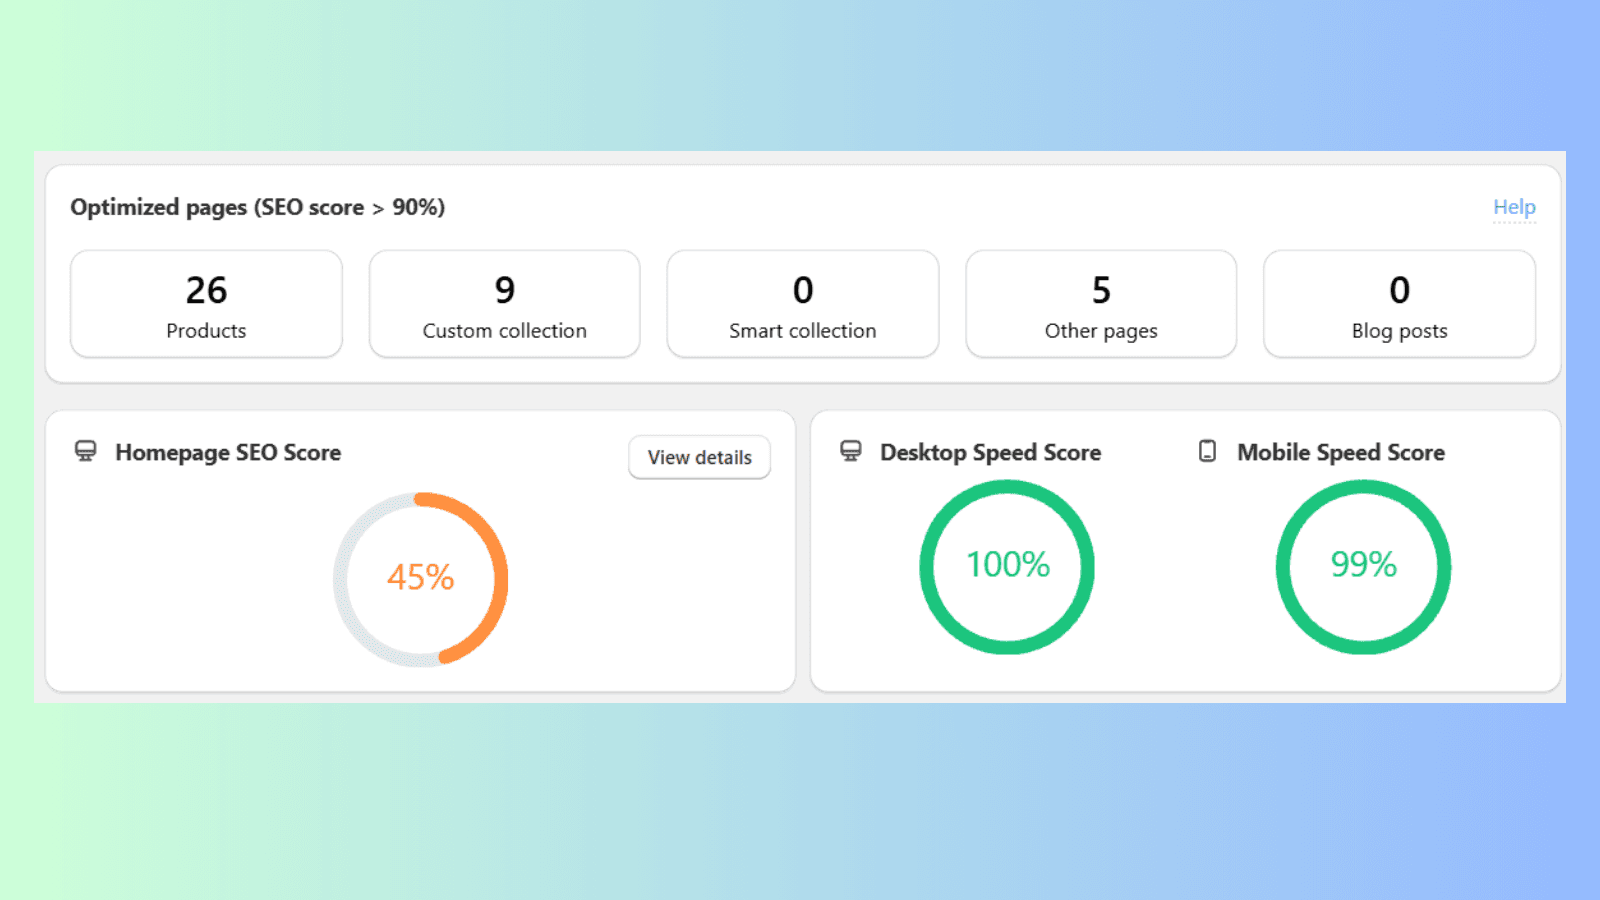Click the orange 45% SEO score ring
This screenshot has width=1600, height=900.
421,579
